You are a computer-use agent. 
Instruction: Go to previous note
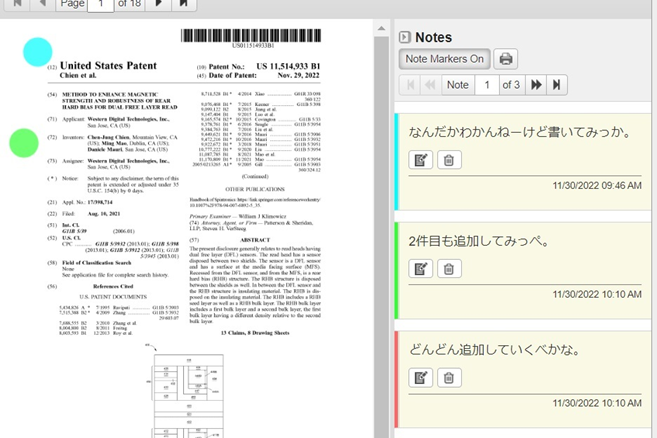pos(430,85)
